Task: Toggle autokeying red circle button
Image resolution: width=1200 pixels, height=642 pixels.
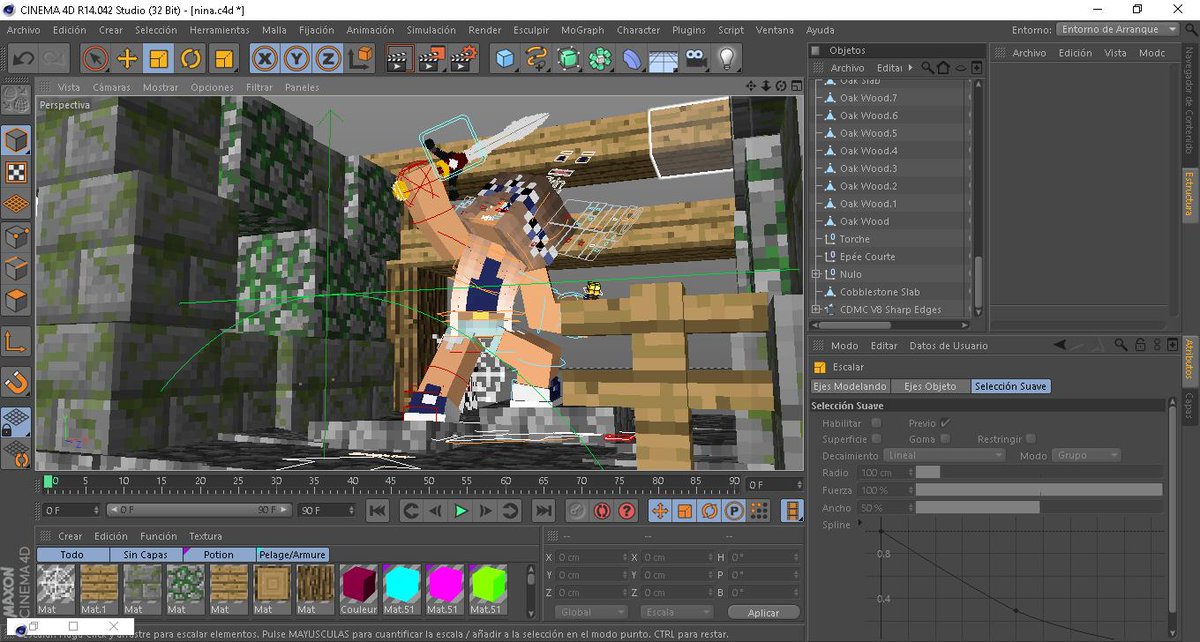Action: pos(602,510)
